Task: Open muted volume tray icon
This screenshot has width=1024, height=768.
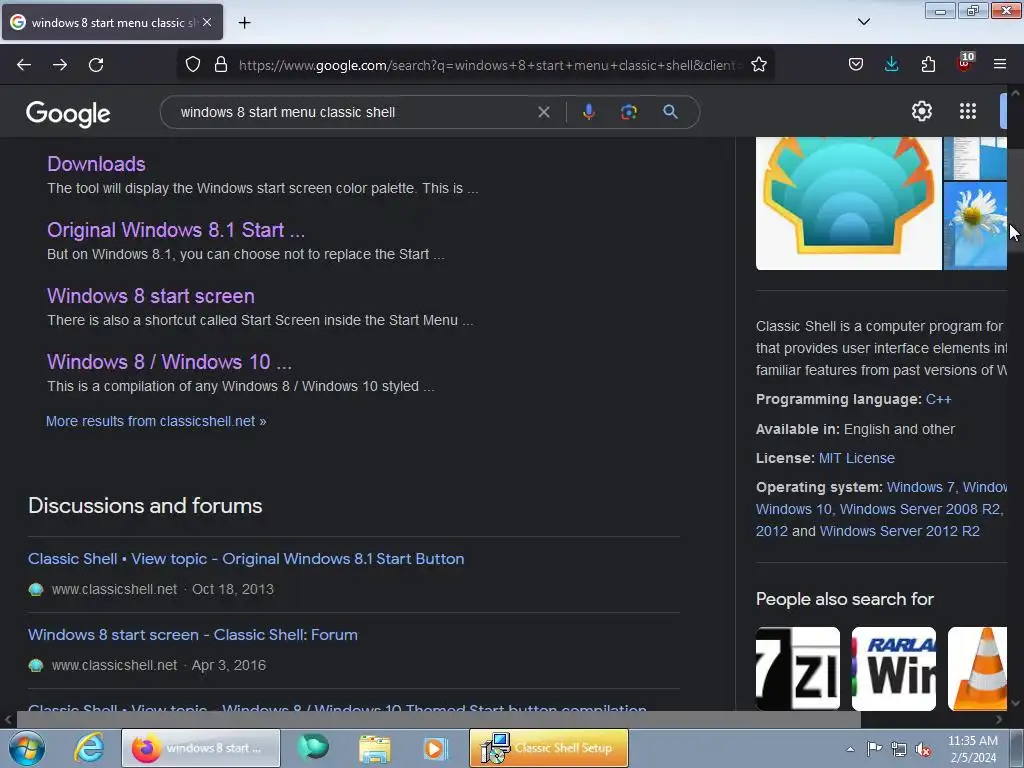Action: click(923, 749)
